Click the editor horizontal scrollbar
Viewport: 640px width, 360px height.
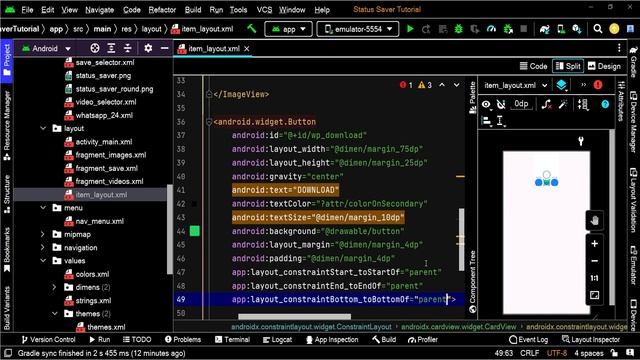tap(294, 316)
